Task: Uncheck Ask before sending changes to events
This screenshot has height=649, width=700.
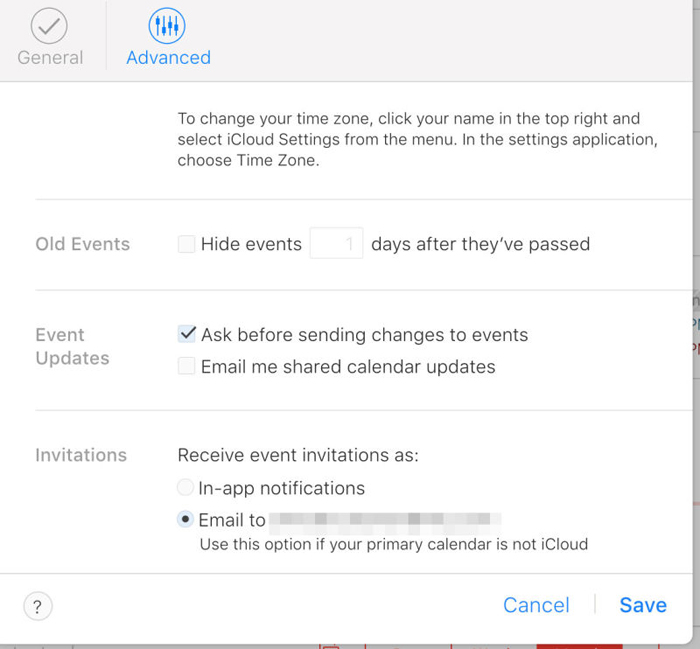Action: point(187,334)
